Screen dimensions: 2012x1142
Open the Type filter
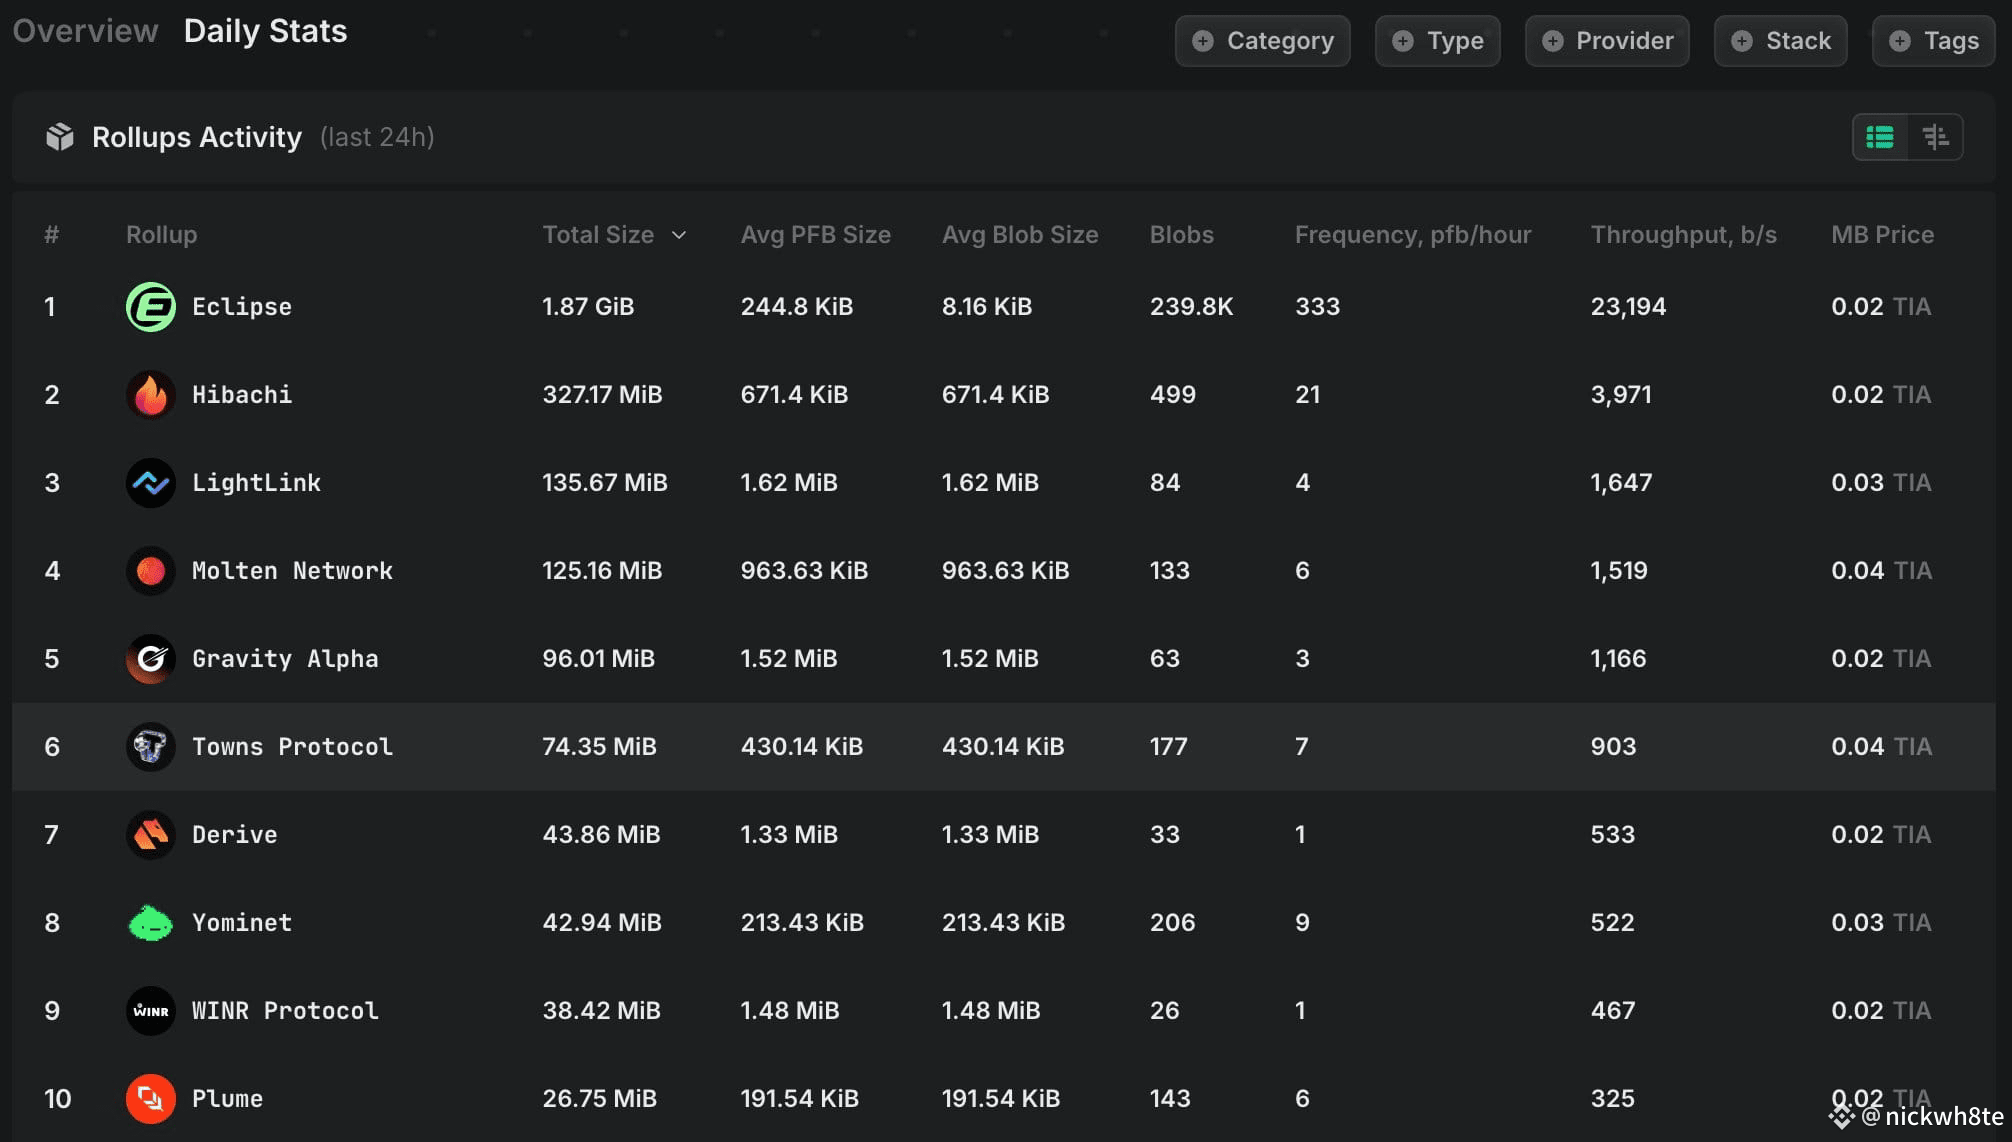[1438, 41]
